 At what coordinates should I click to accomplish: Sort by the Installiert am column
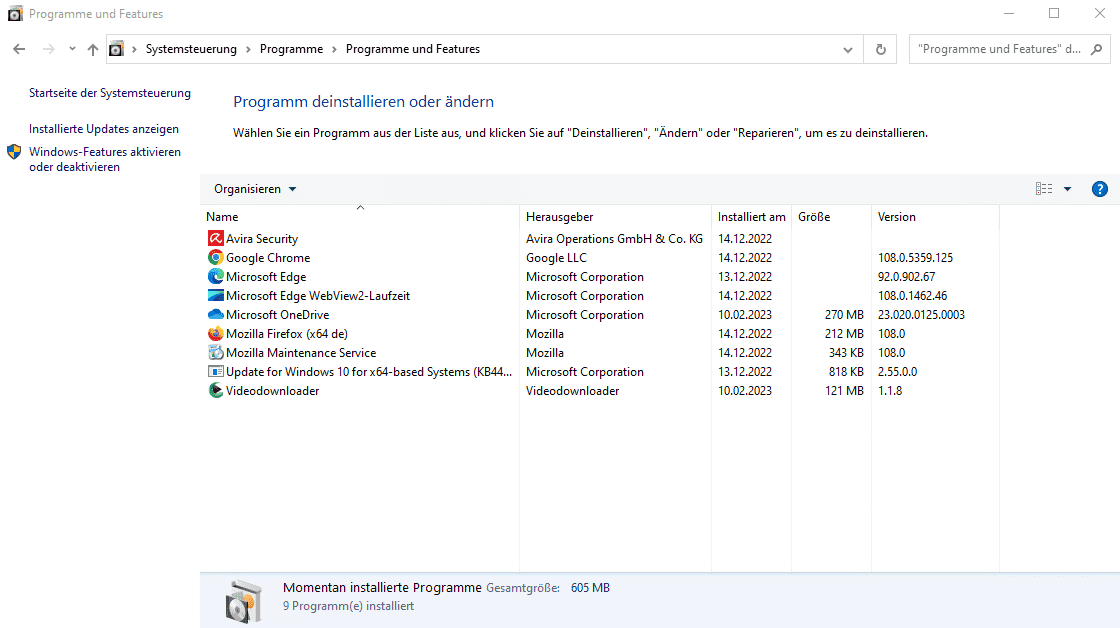click(x=752, y=216)
